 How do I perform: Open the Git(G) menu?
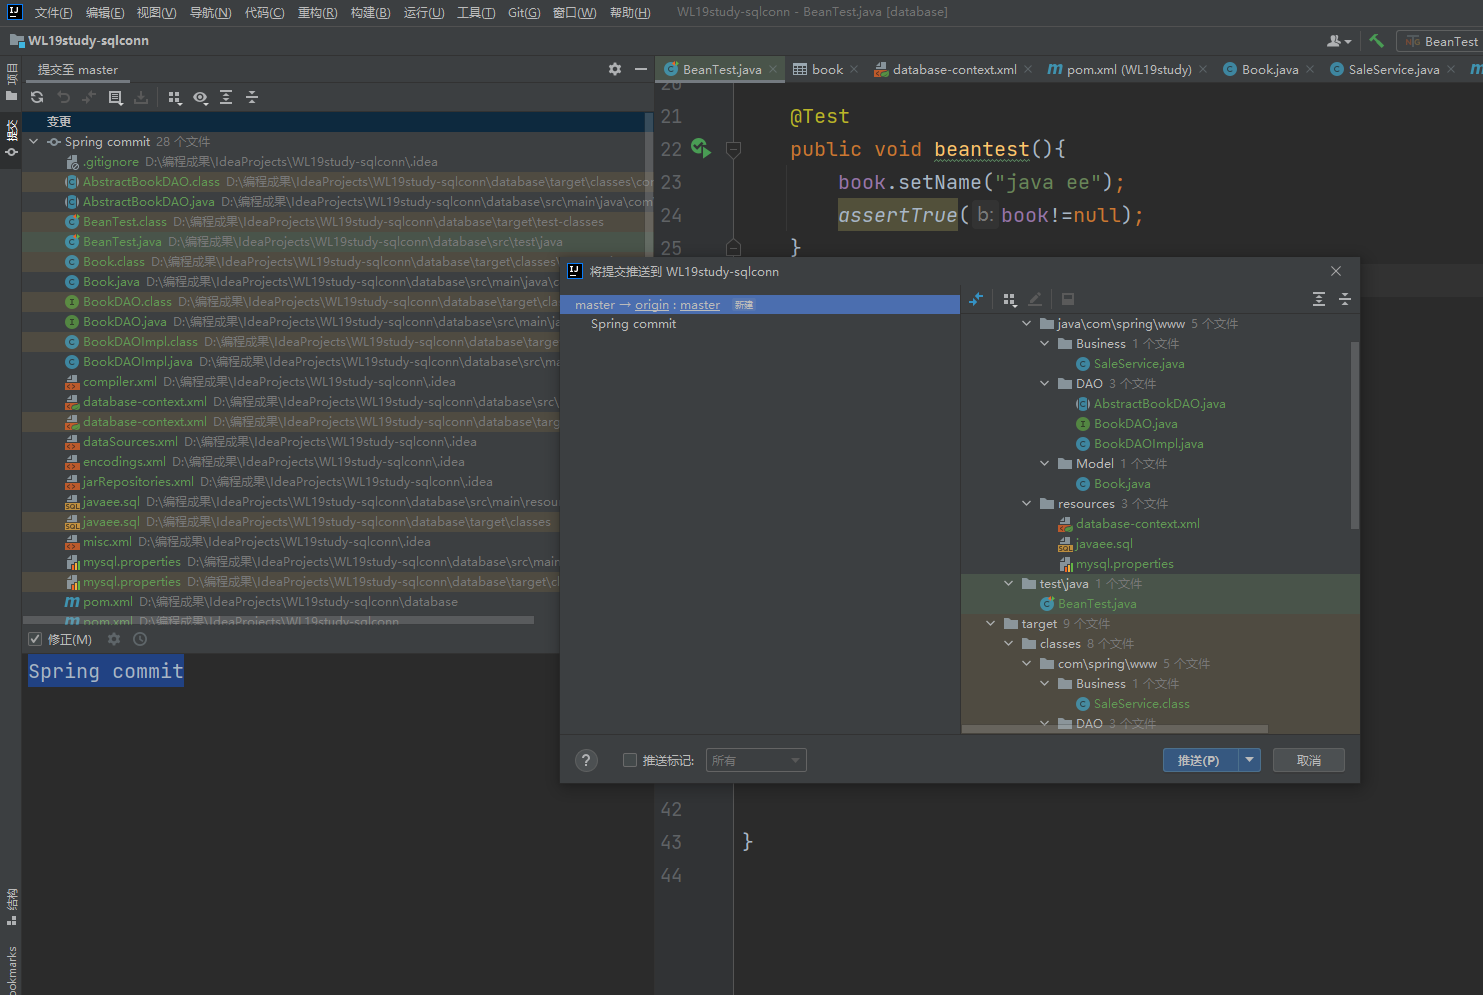524,12
